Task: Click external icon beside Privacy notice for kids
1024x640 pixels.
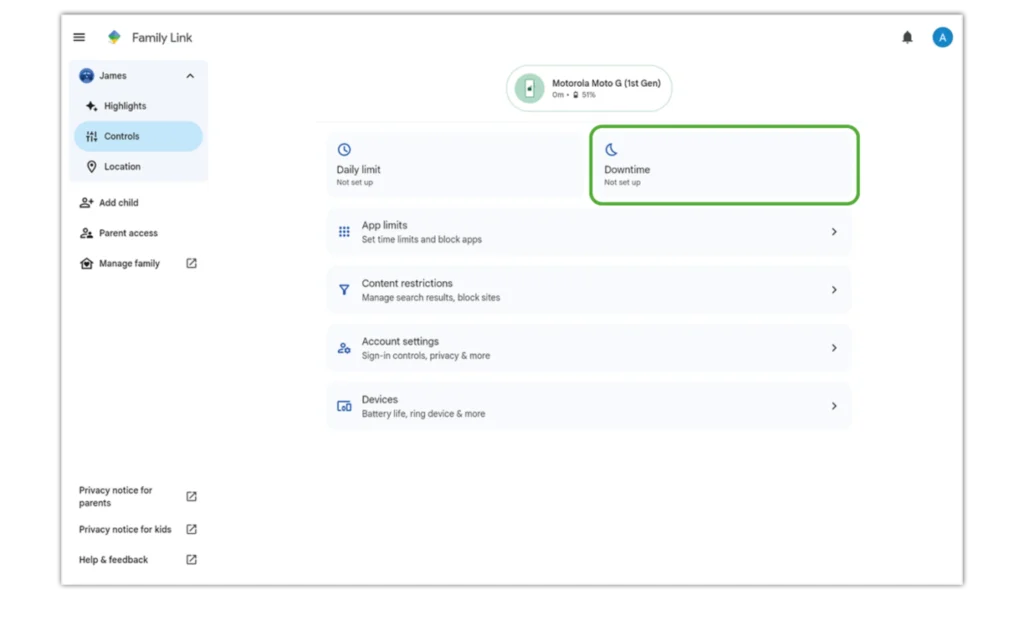Action: coord(191,529)
